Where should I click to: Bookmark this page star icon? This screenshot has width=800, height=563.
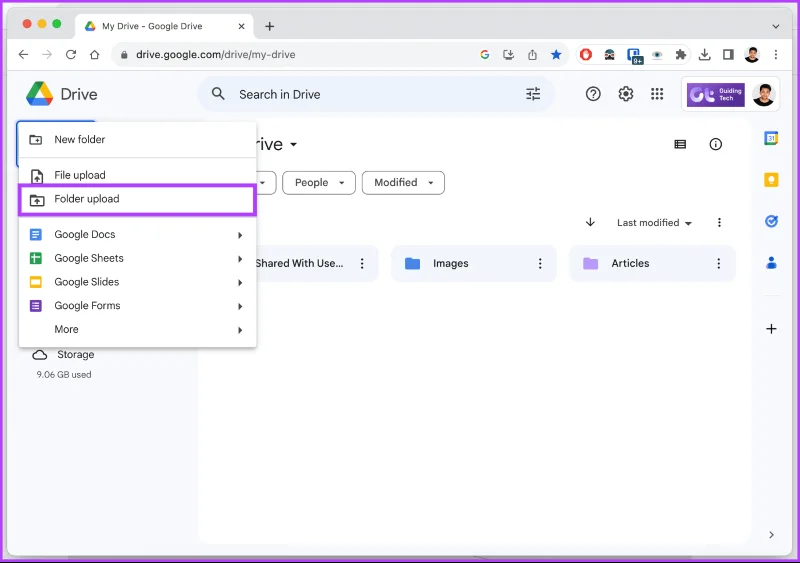[556, 55]
